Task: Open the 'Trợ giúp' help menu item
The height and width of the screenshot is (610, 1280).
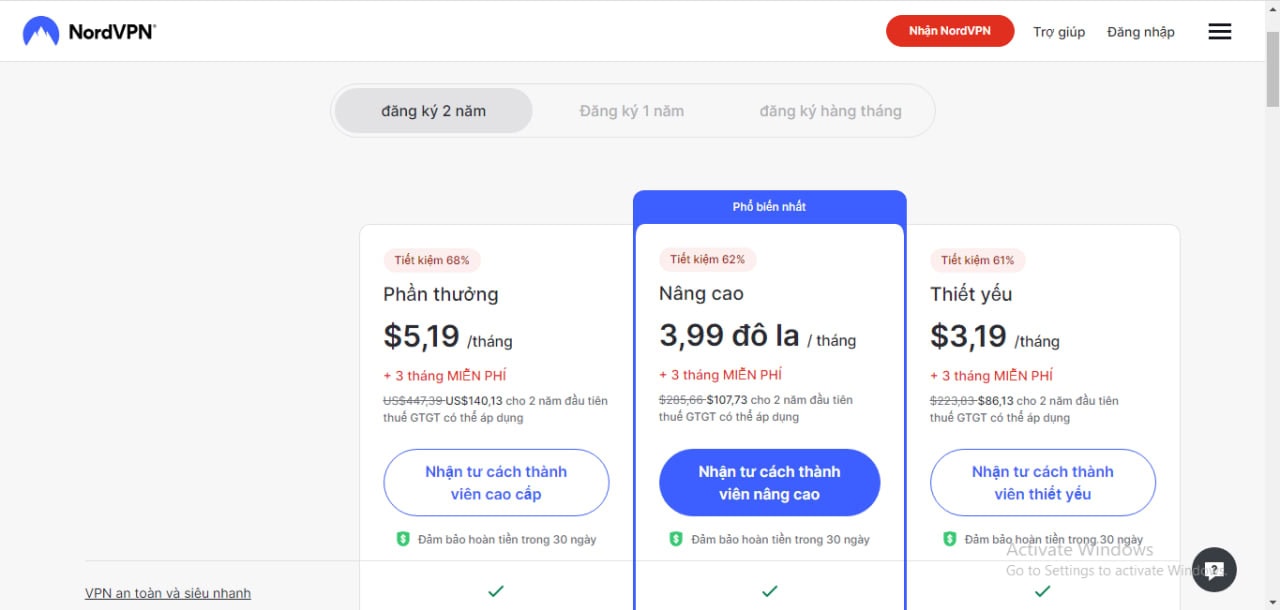Action: pos(1059,32)
